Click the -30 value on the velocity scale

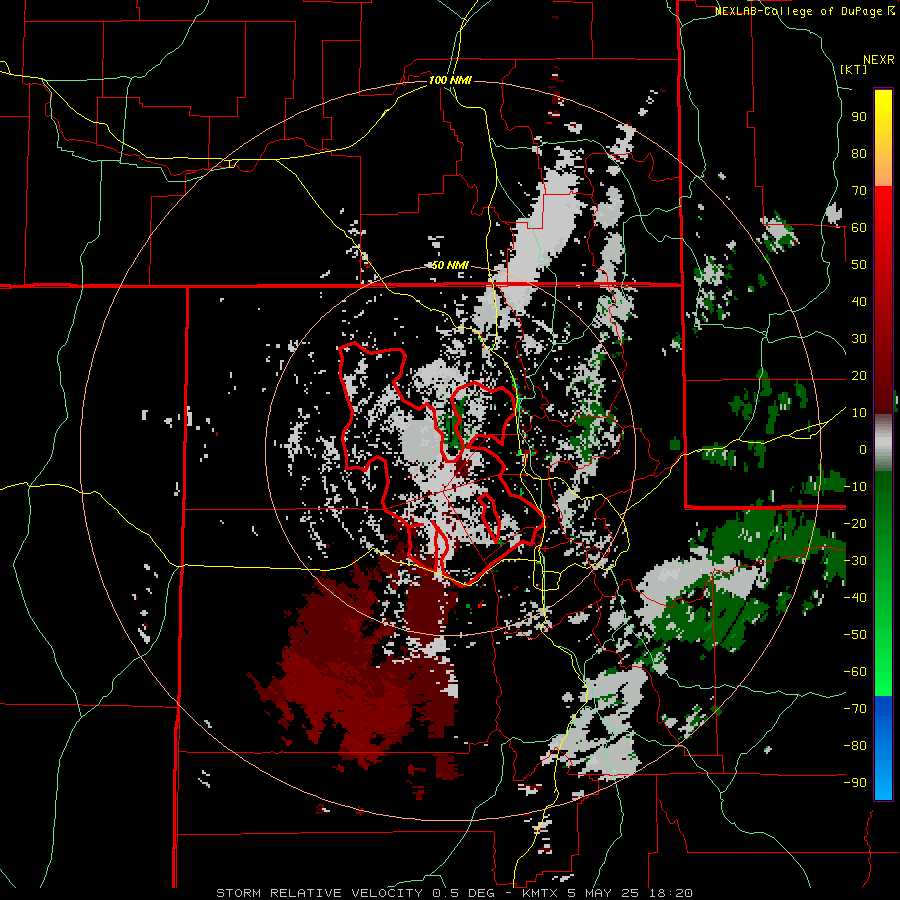[855, 561]
